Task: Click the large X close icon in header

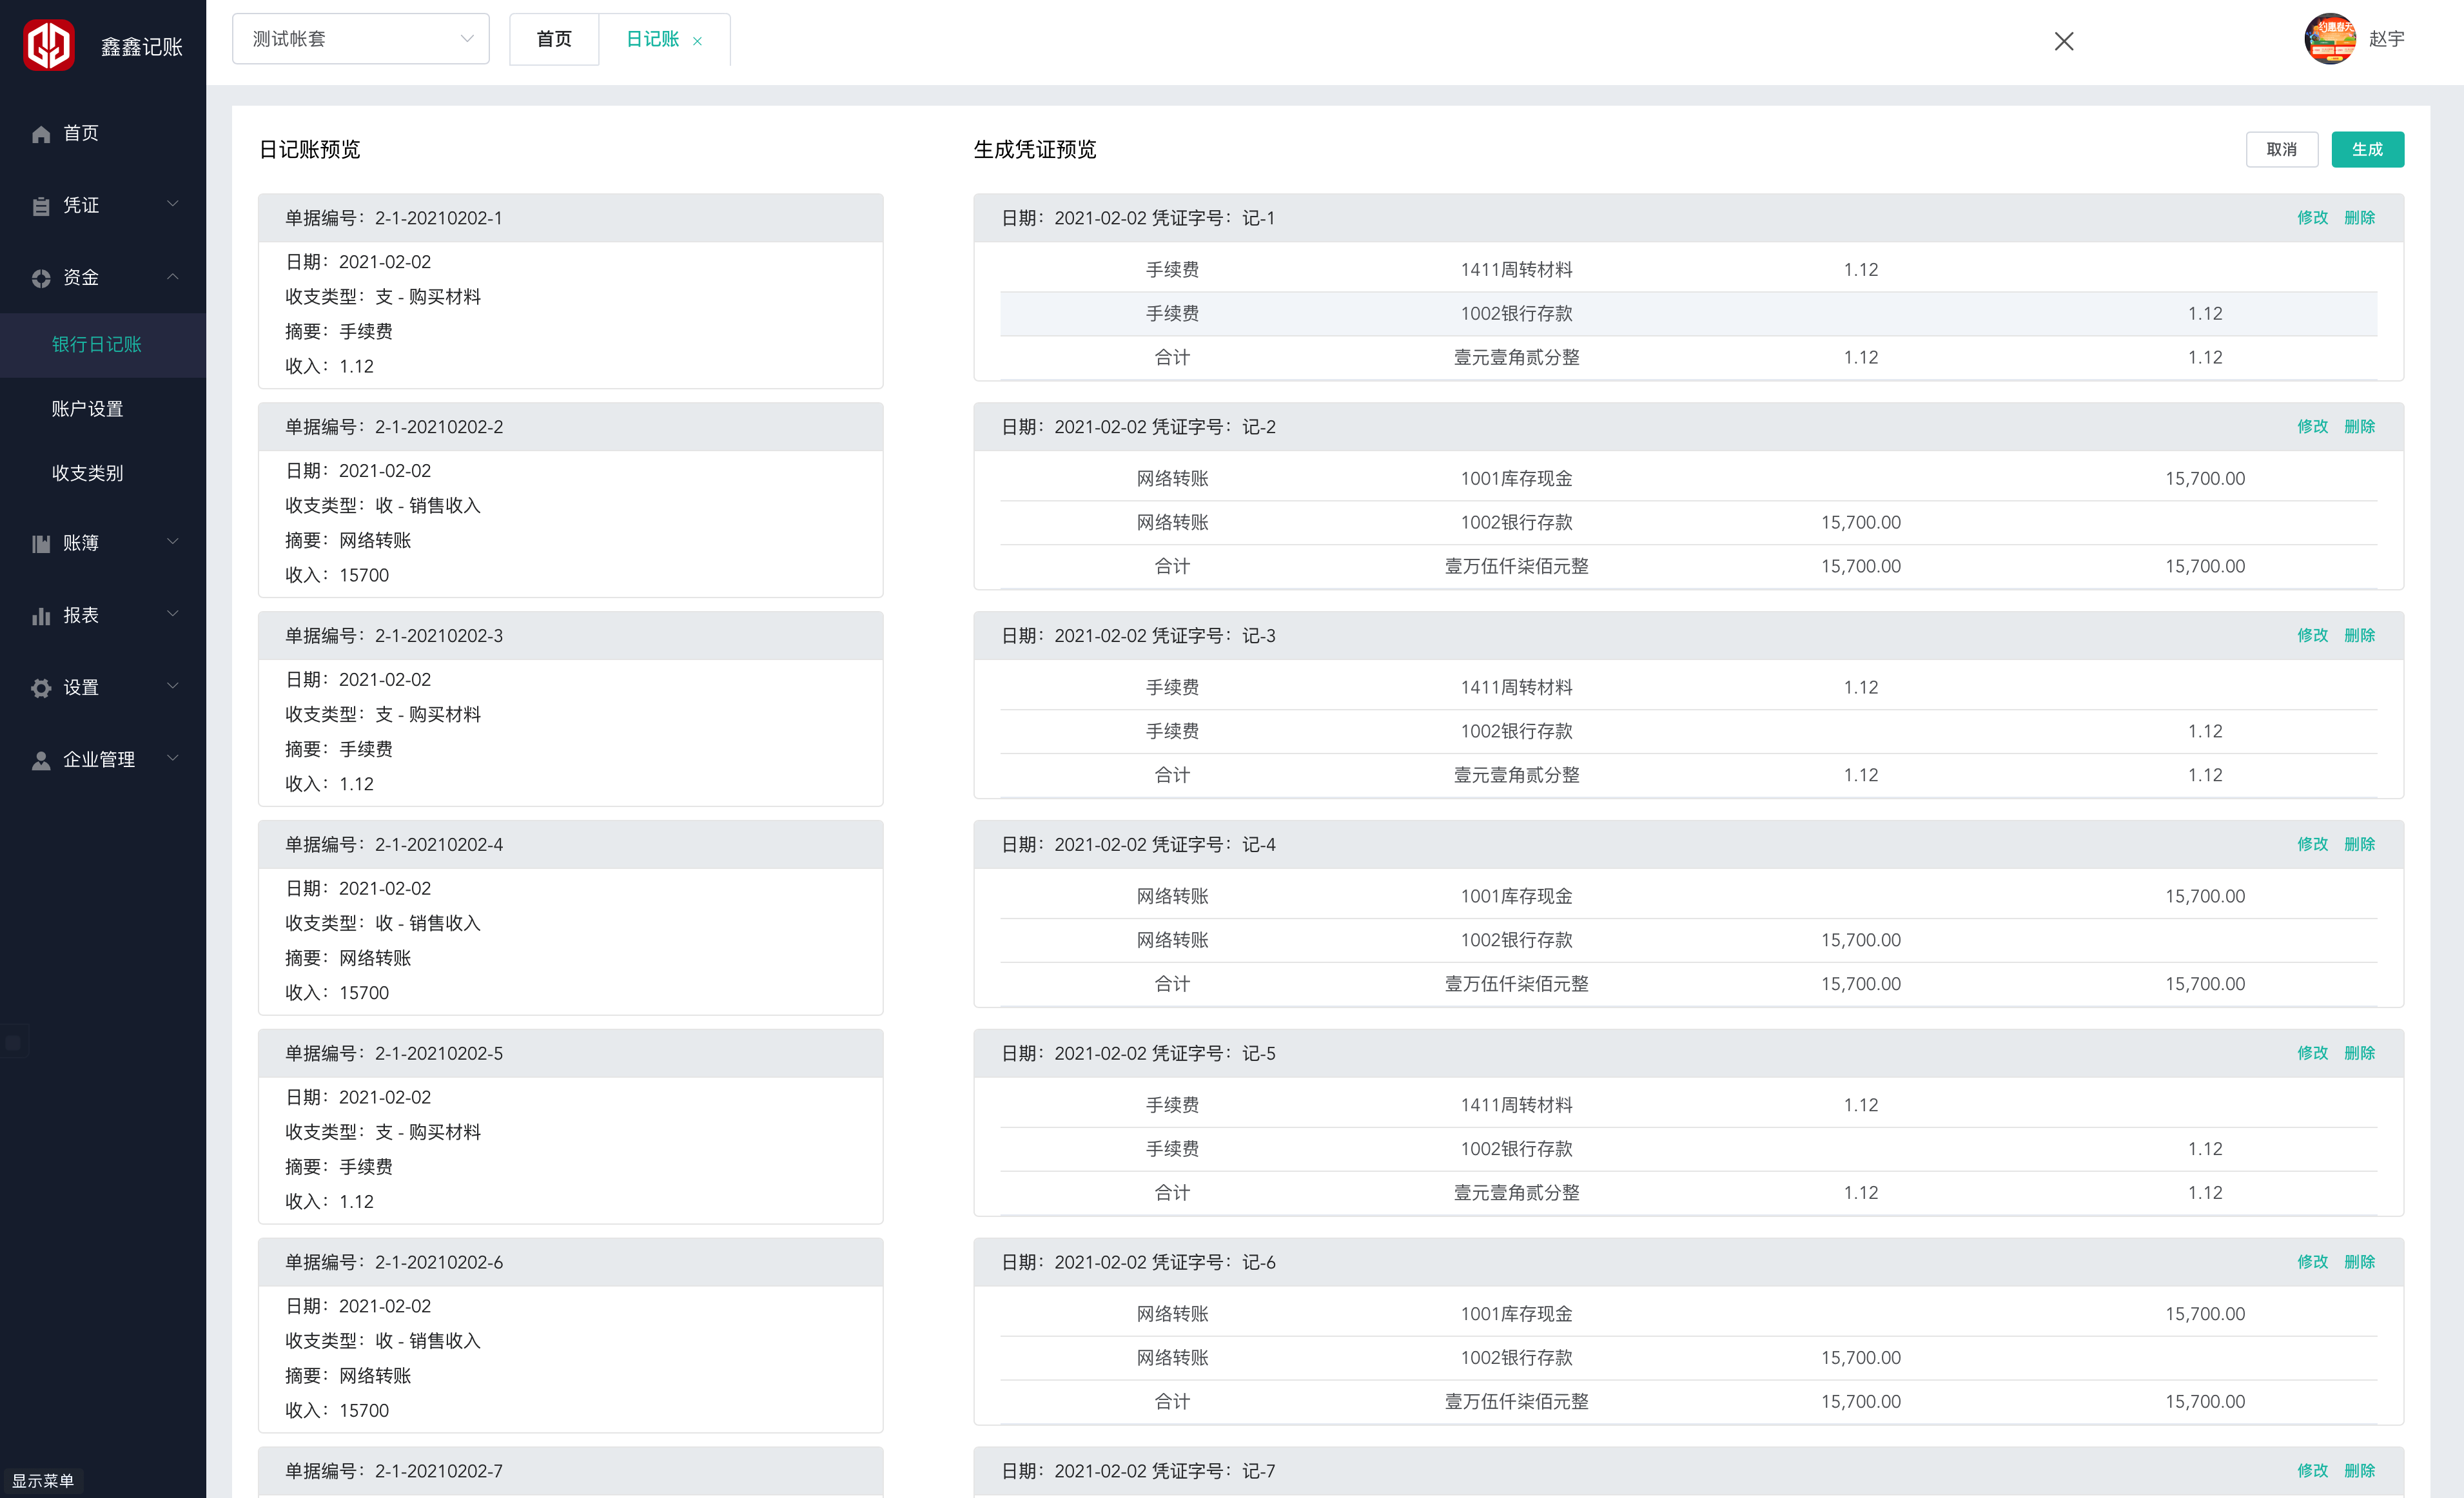Action: pos(2064,41)
